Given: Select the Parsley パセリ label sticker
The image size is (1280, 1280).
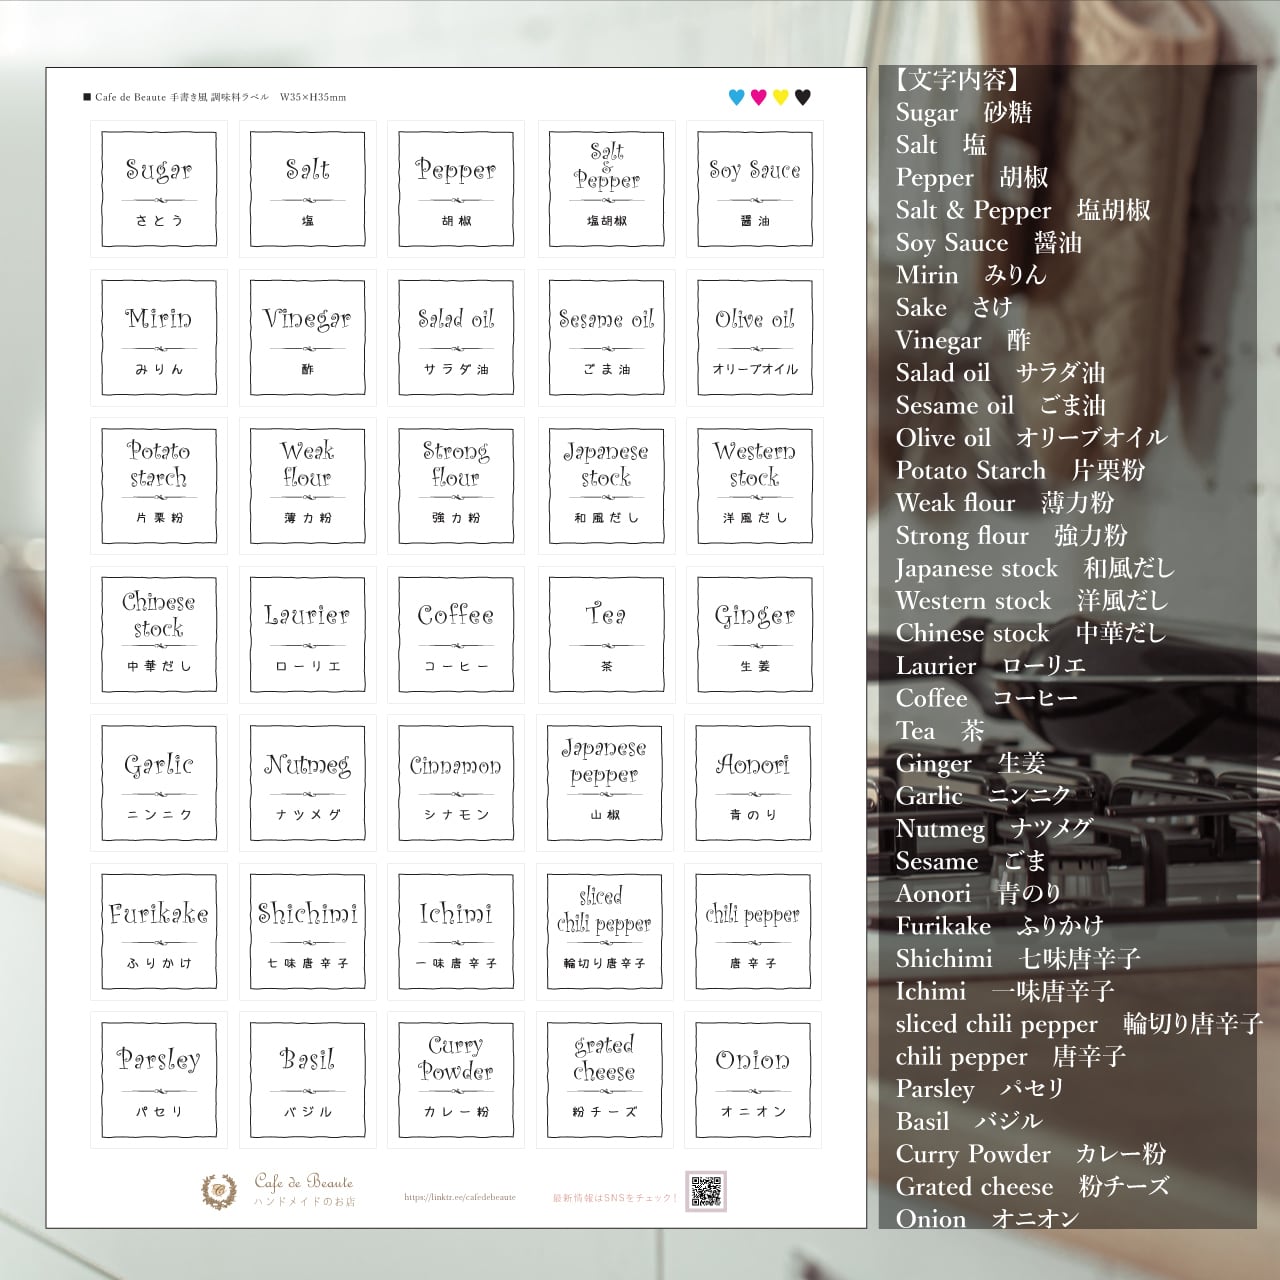Looking at the screenshot, I should pyautogui.click(x=159, y=1080).
